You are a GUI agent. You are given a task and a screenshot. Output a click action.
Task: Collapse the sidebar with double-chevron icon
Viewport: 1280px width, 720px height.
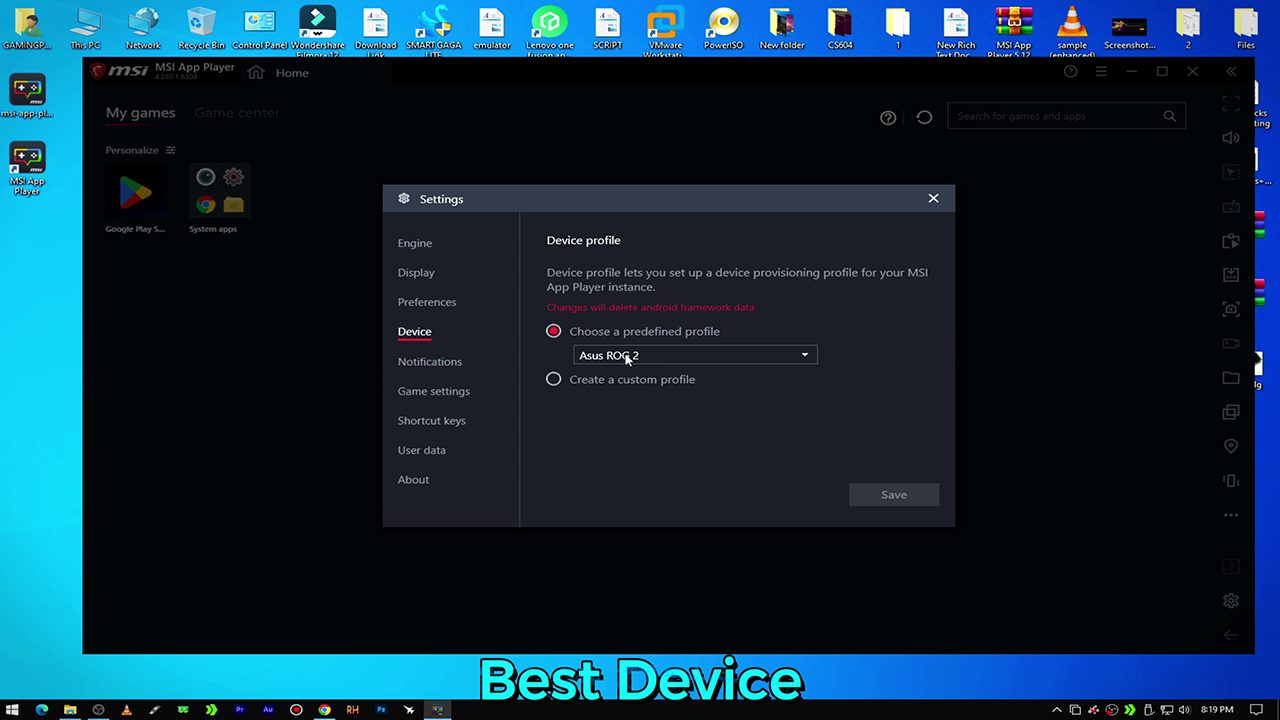(x=1231, y=72)
